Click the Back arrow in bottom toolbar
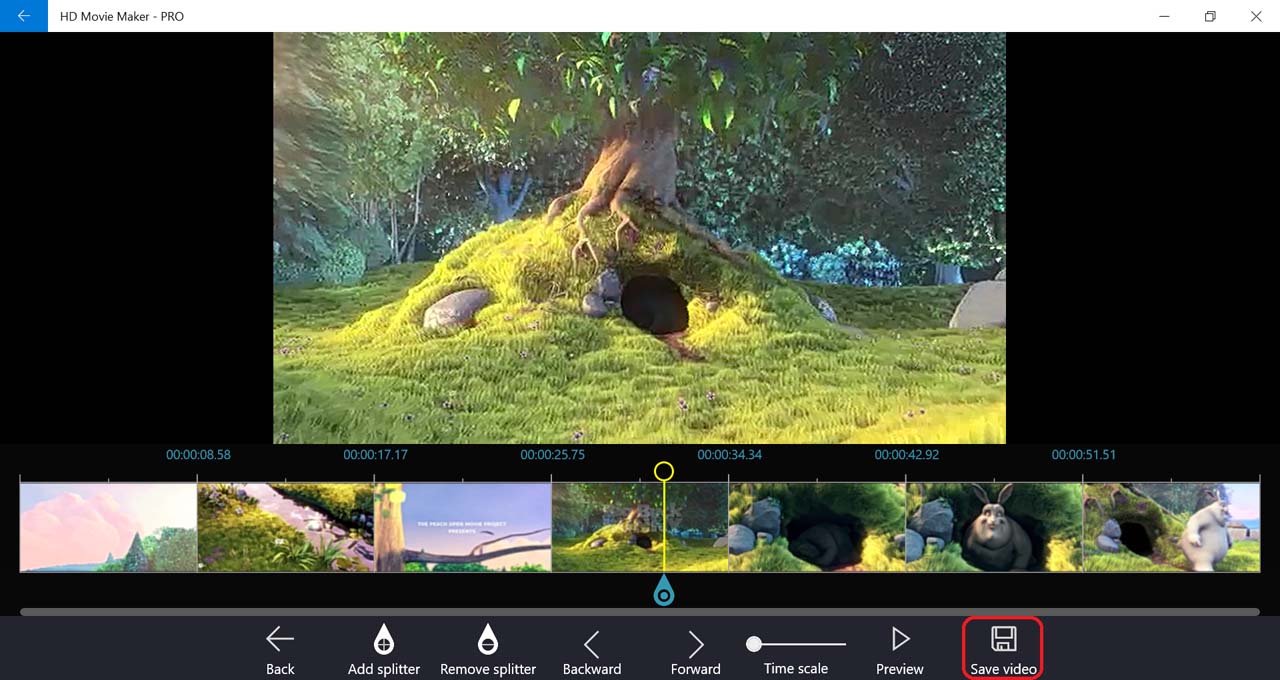The image size is (1280, 680). [x=280, y=649]
